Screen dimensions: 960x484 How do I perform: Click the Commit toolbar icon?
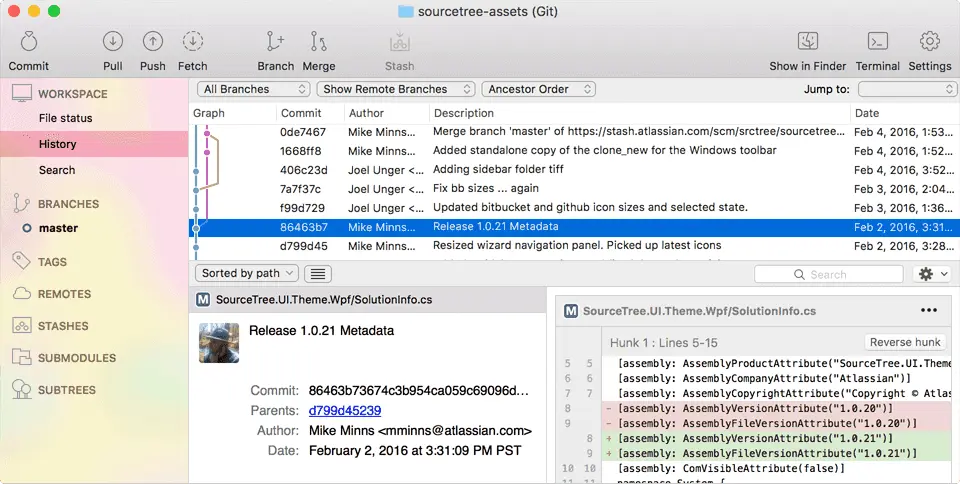[x=29, y=42]
